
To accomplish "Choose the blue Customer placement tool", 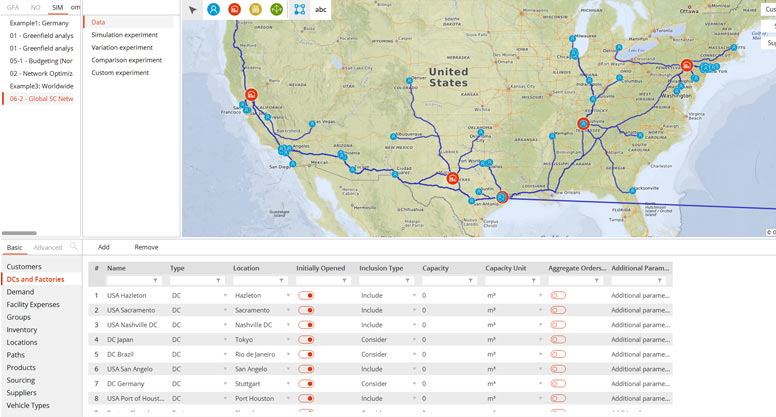I will 213,9.
